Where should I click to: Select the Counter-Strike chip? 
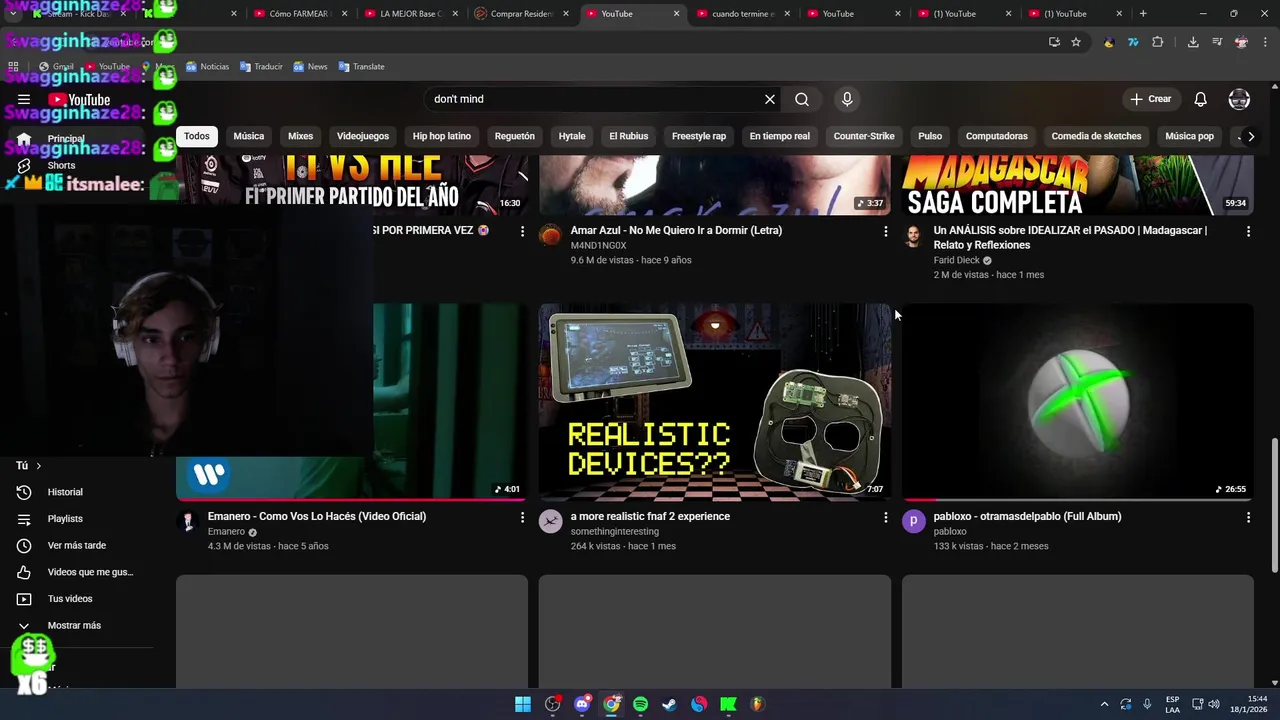(864, 136)
